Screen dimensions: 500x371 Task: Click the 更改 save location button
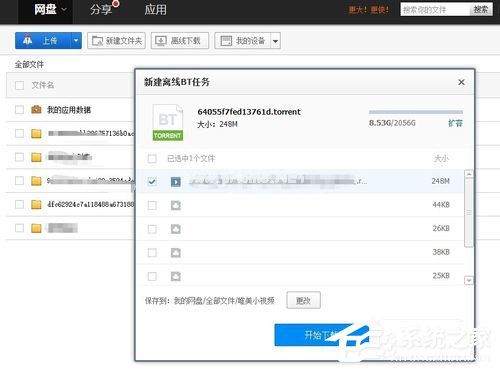click(x=304, y=300)
